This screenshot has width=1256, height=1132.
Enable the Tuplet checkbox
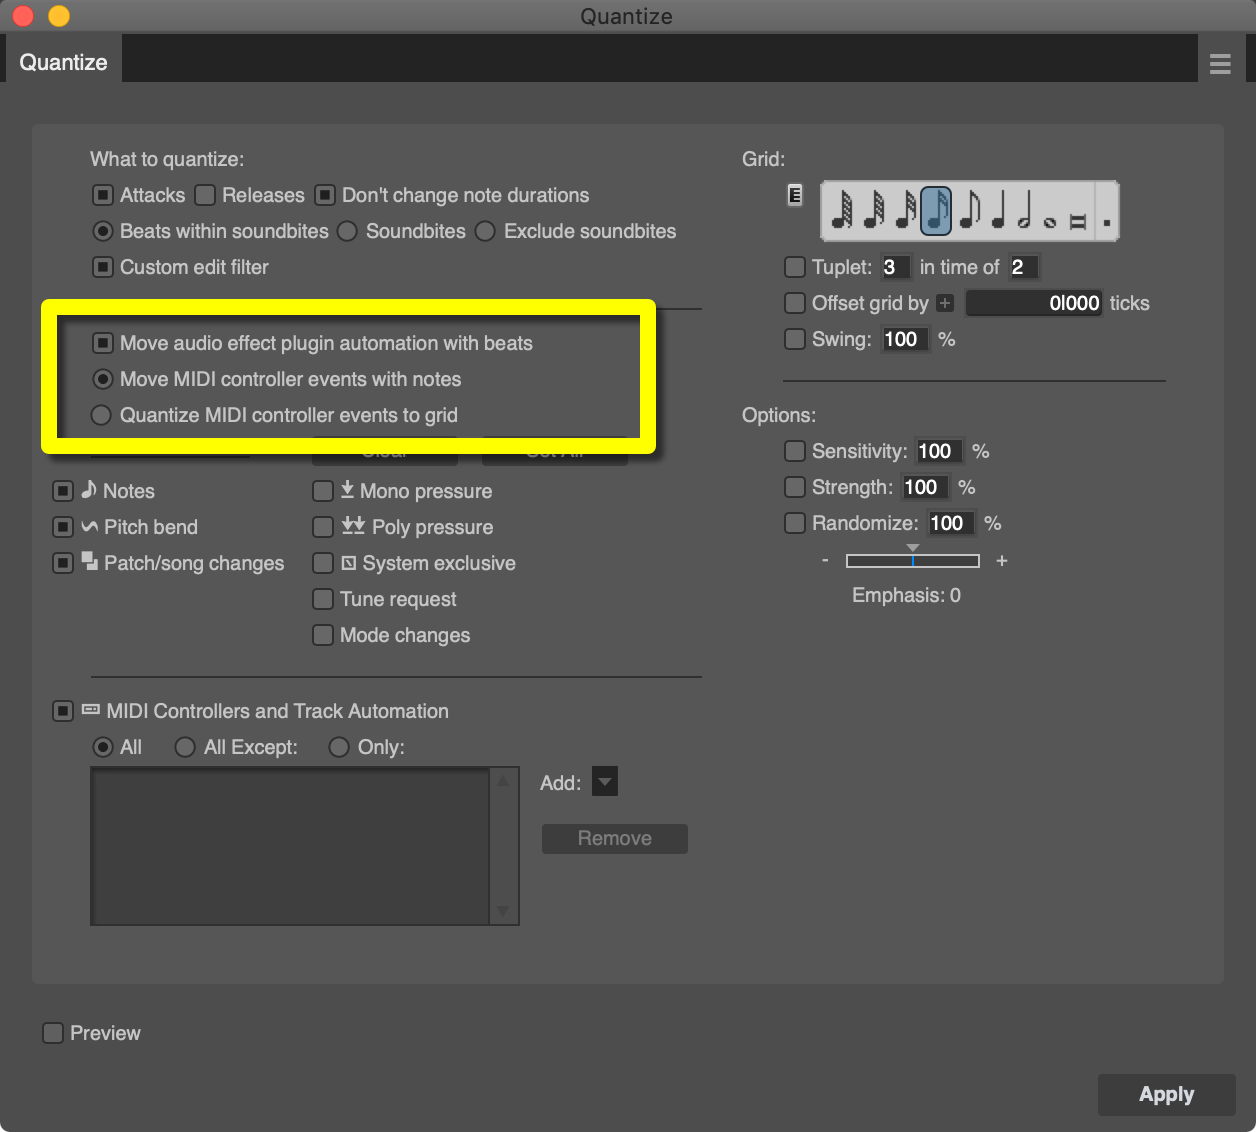click(795, 267)
